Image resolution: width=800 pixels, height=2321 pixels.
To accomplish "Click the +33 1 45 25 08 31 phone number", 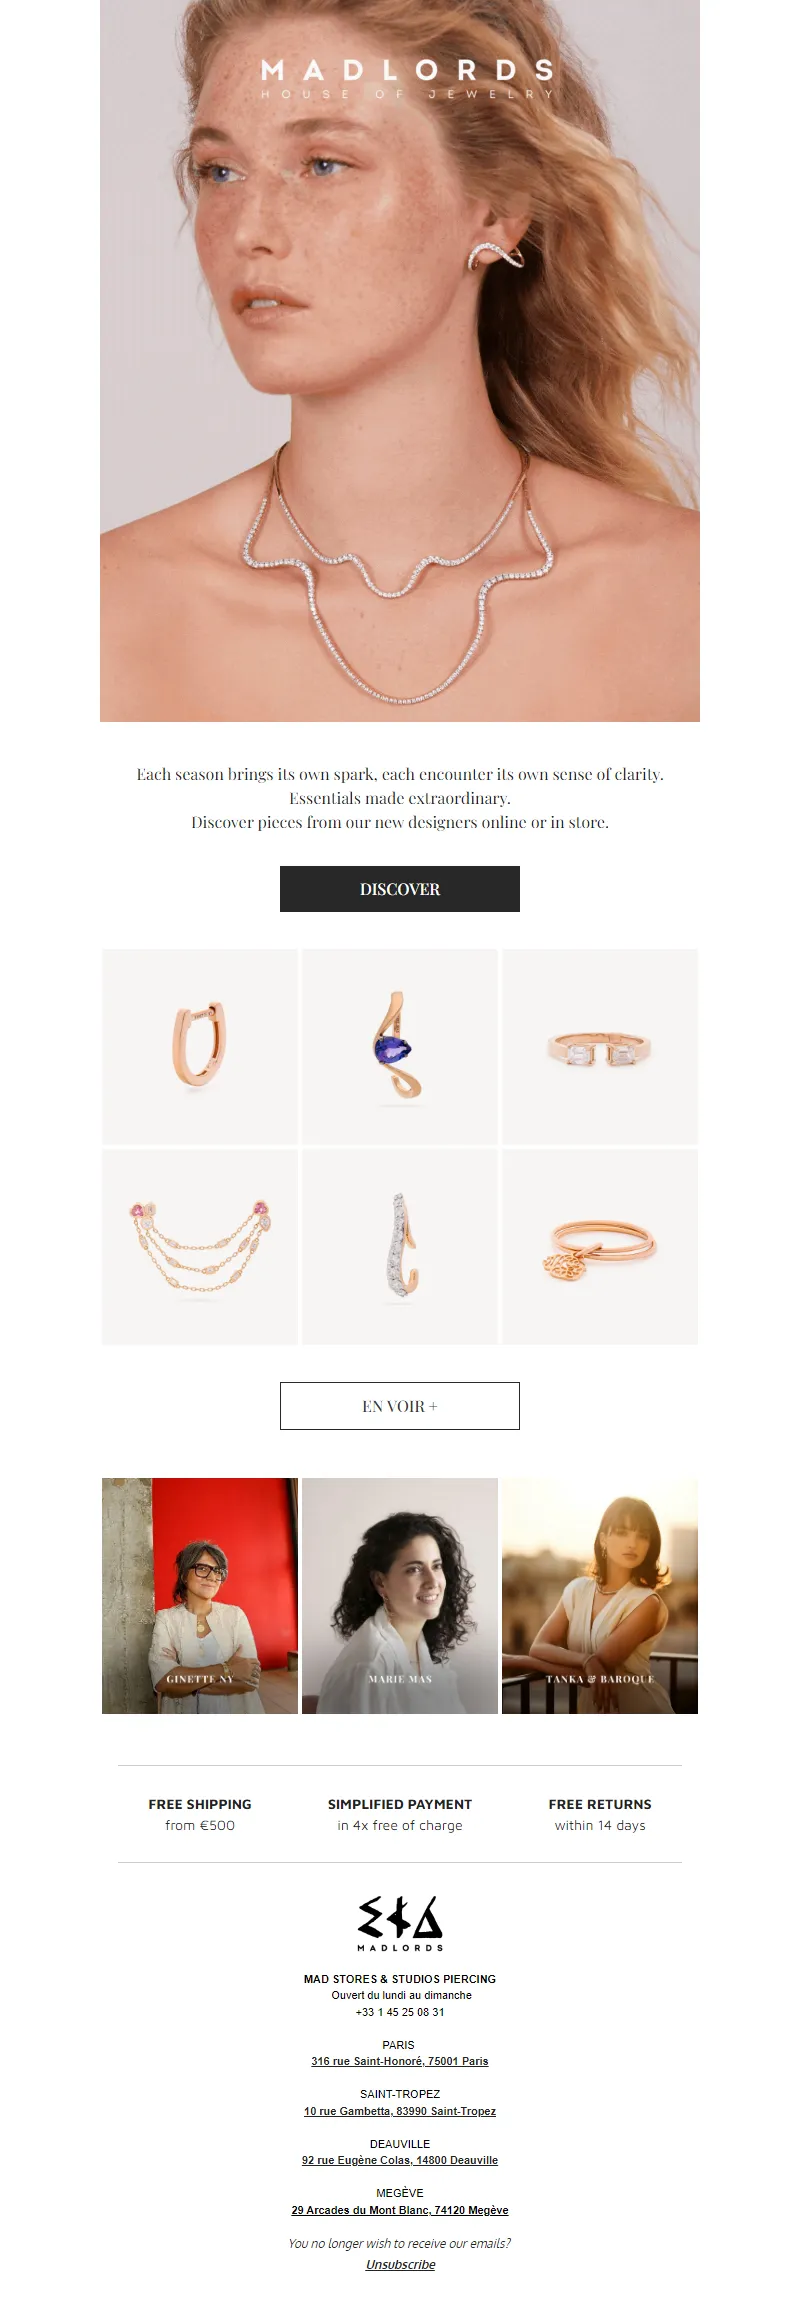I will [x=400, y=2012].
